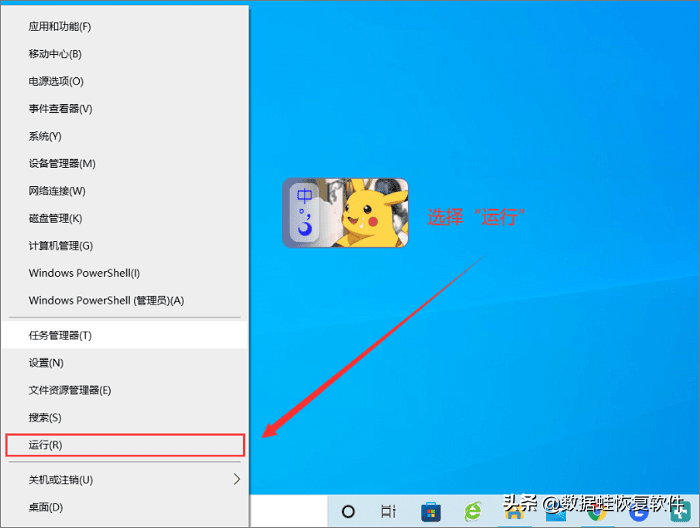Open the green e browser icon
Image resolution: width=700 pixels, height=528 pixels.
coord(473,511)
